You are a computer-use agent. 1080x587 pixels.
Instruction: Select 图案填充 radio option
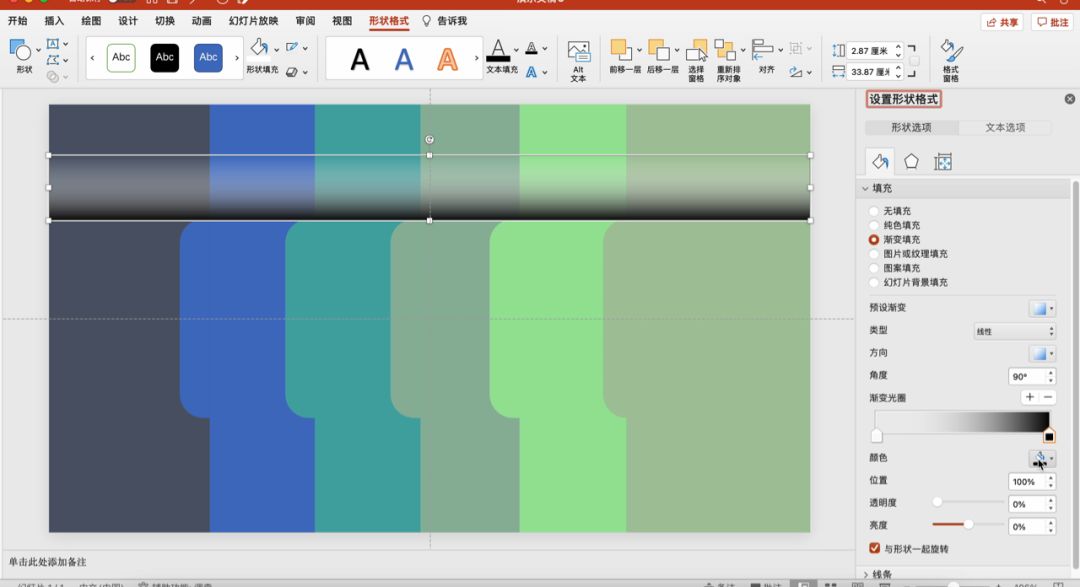874,268
